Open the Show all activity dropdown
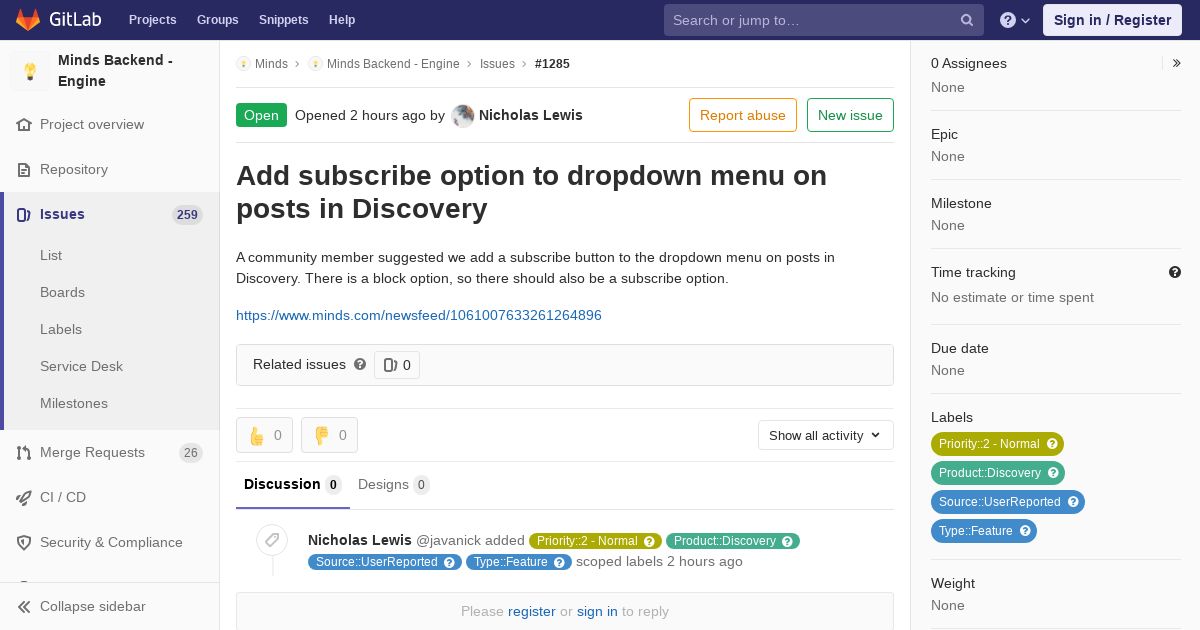1200x630 pixels. click(x=826, y=435)
